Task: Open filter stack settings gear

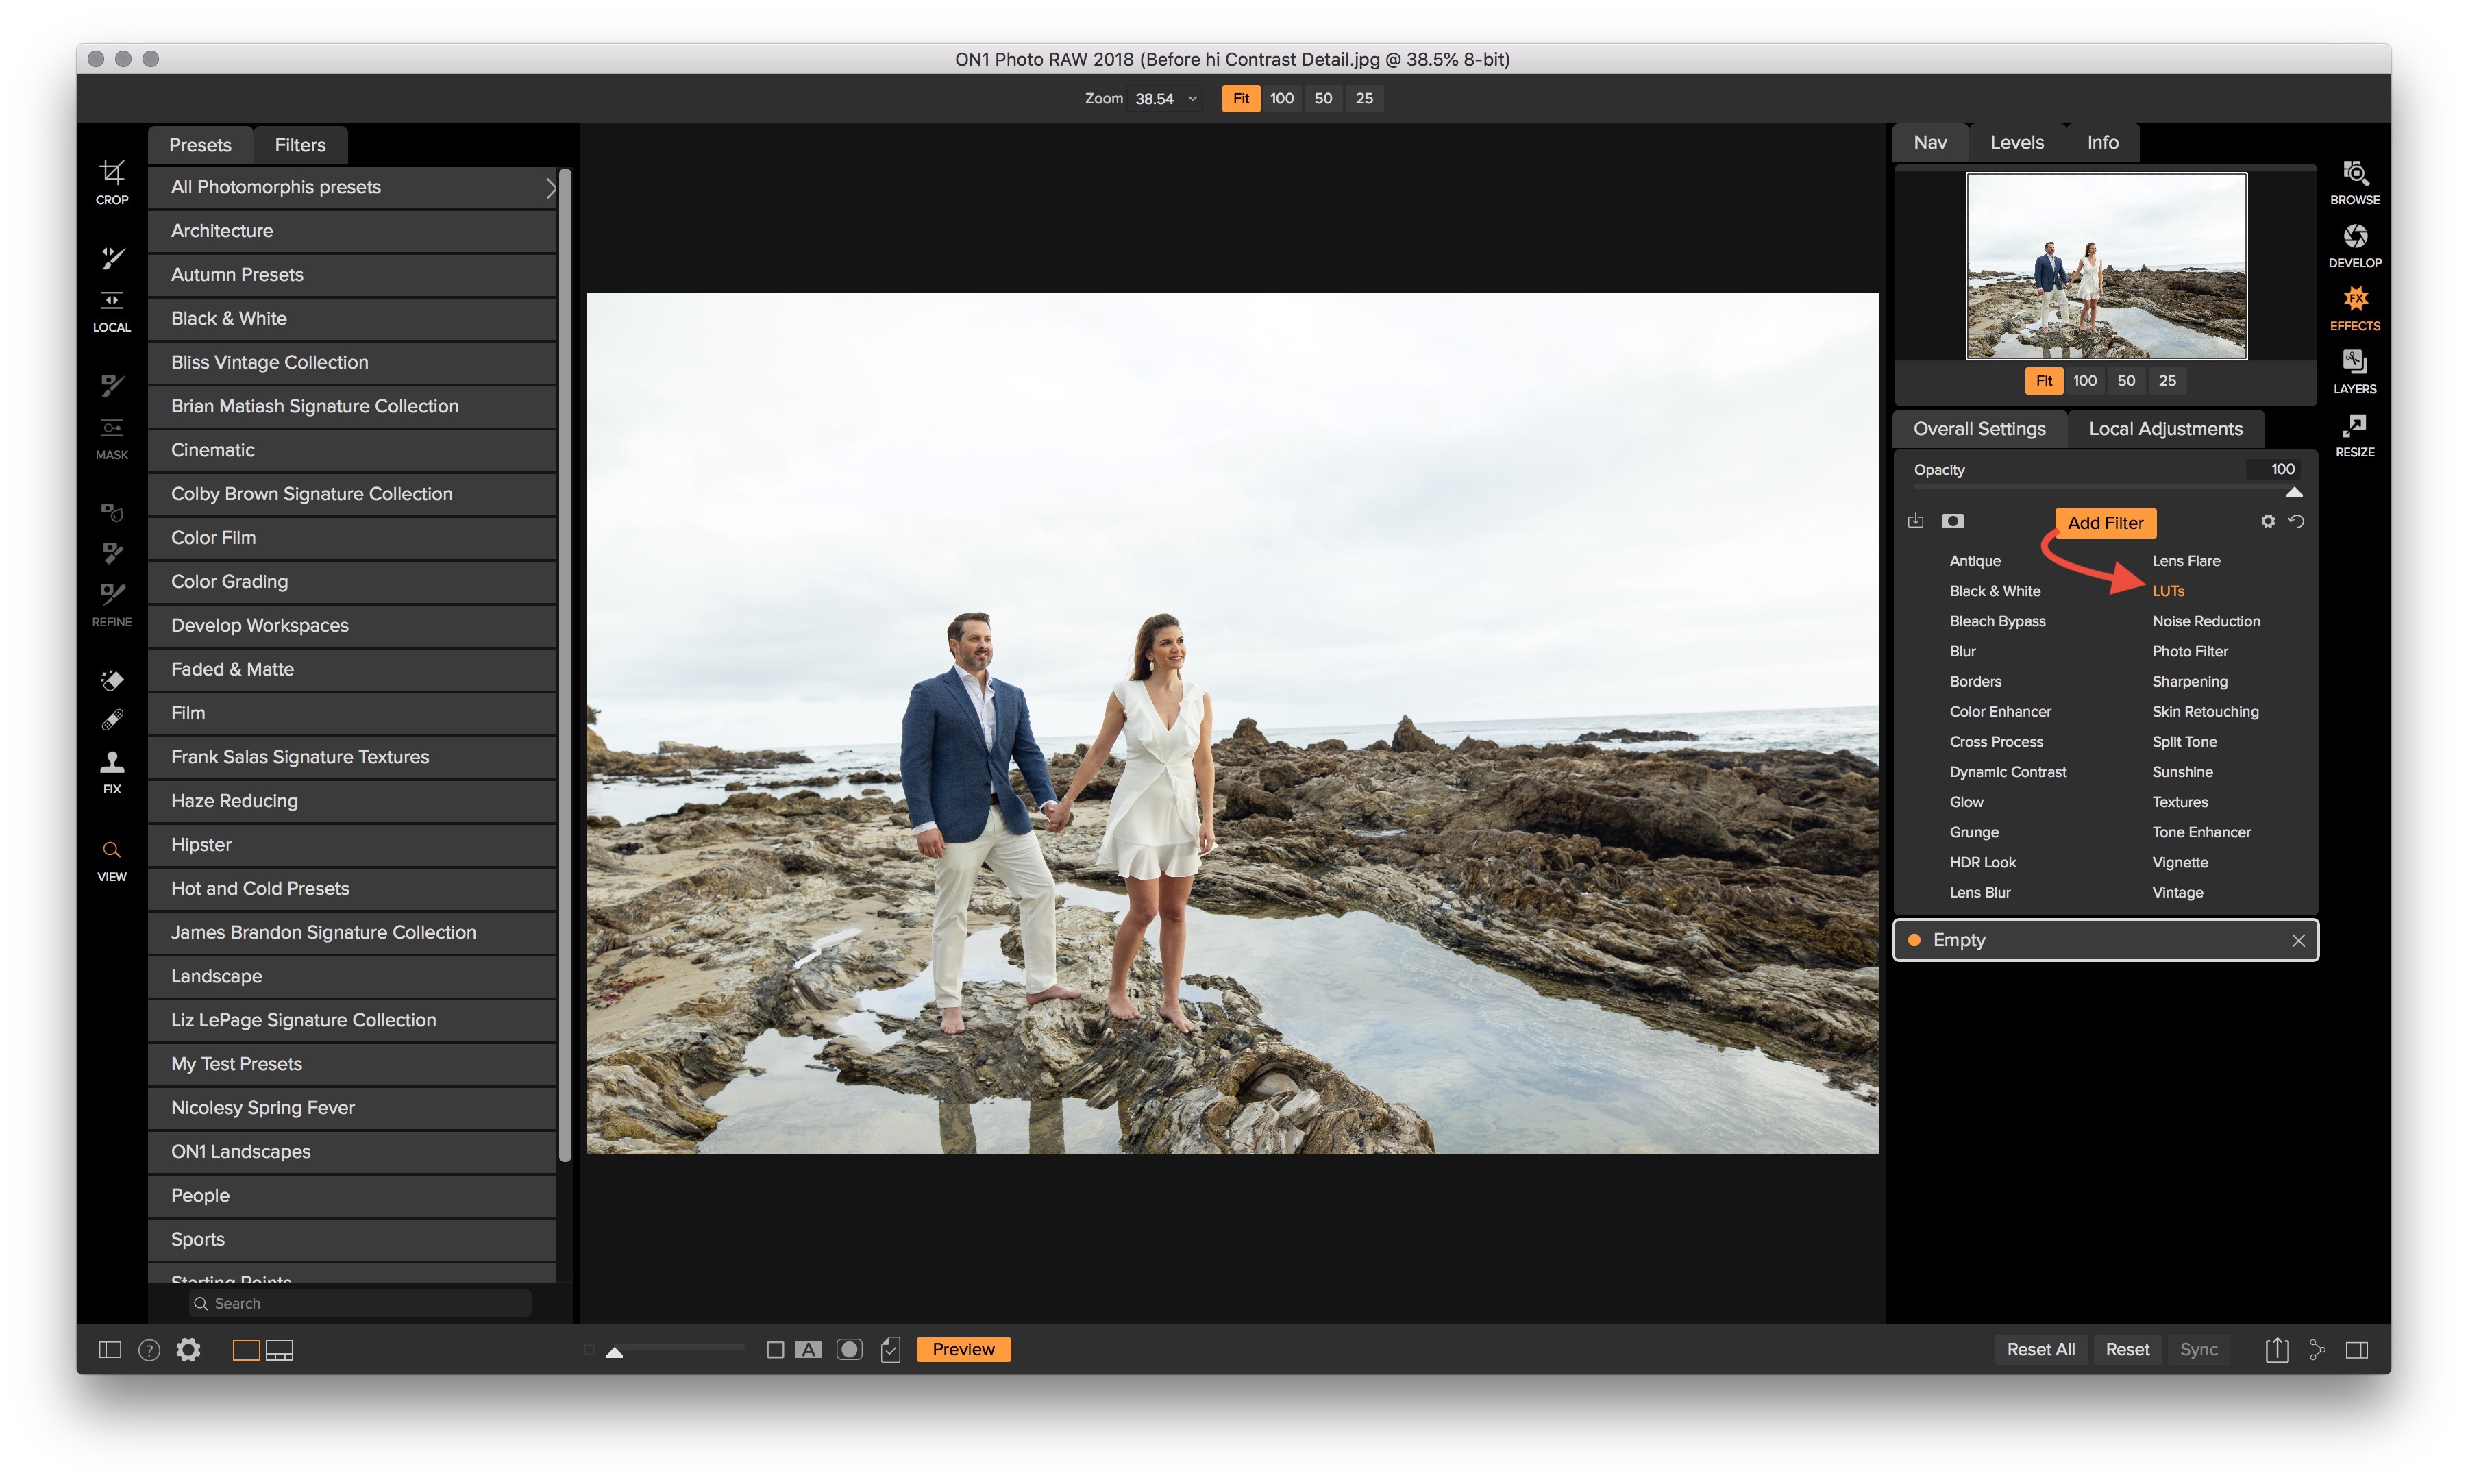Action: pyautogui.click(x=2267, y=521)
